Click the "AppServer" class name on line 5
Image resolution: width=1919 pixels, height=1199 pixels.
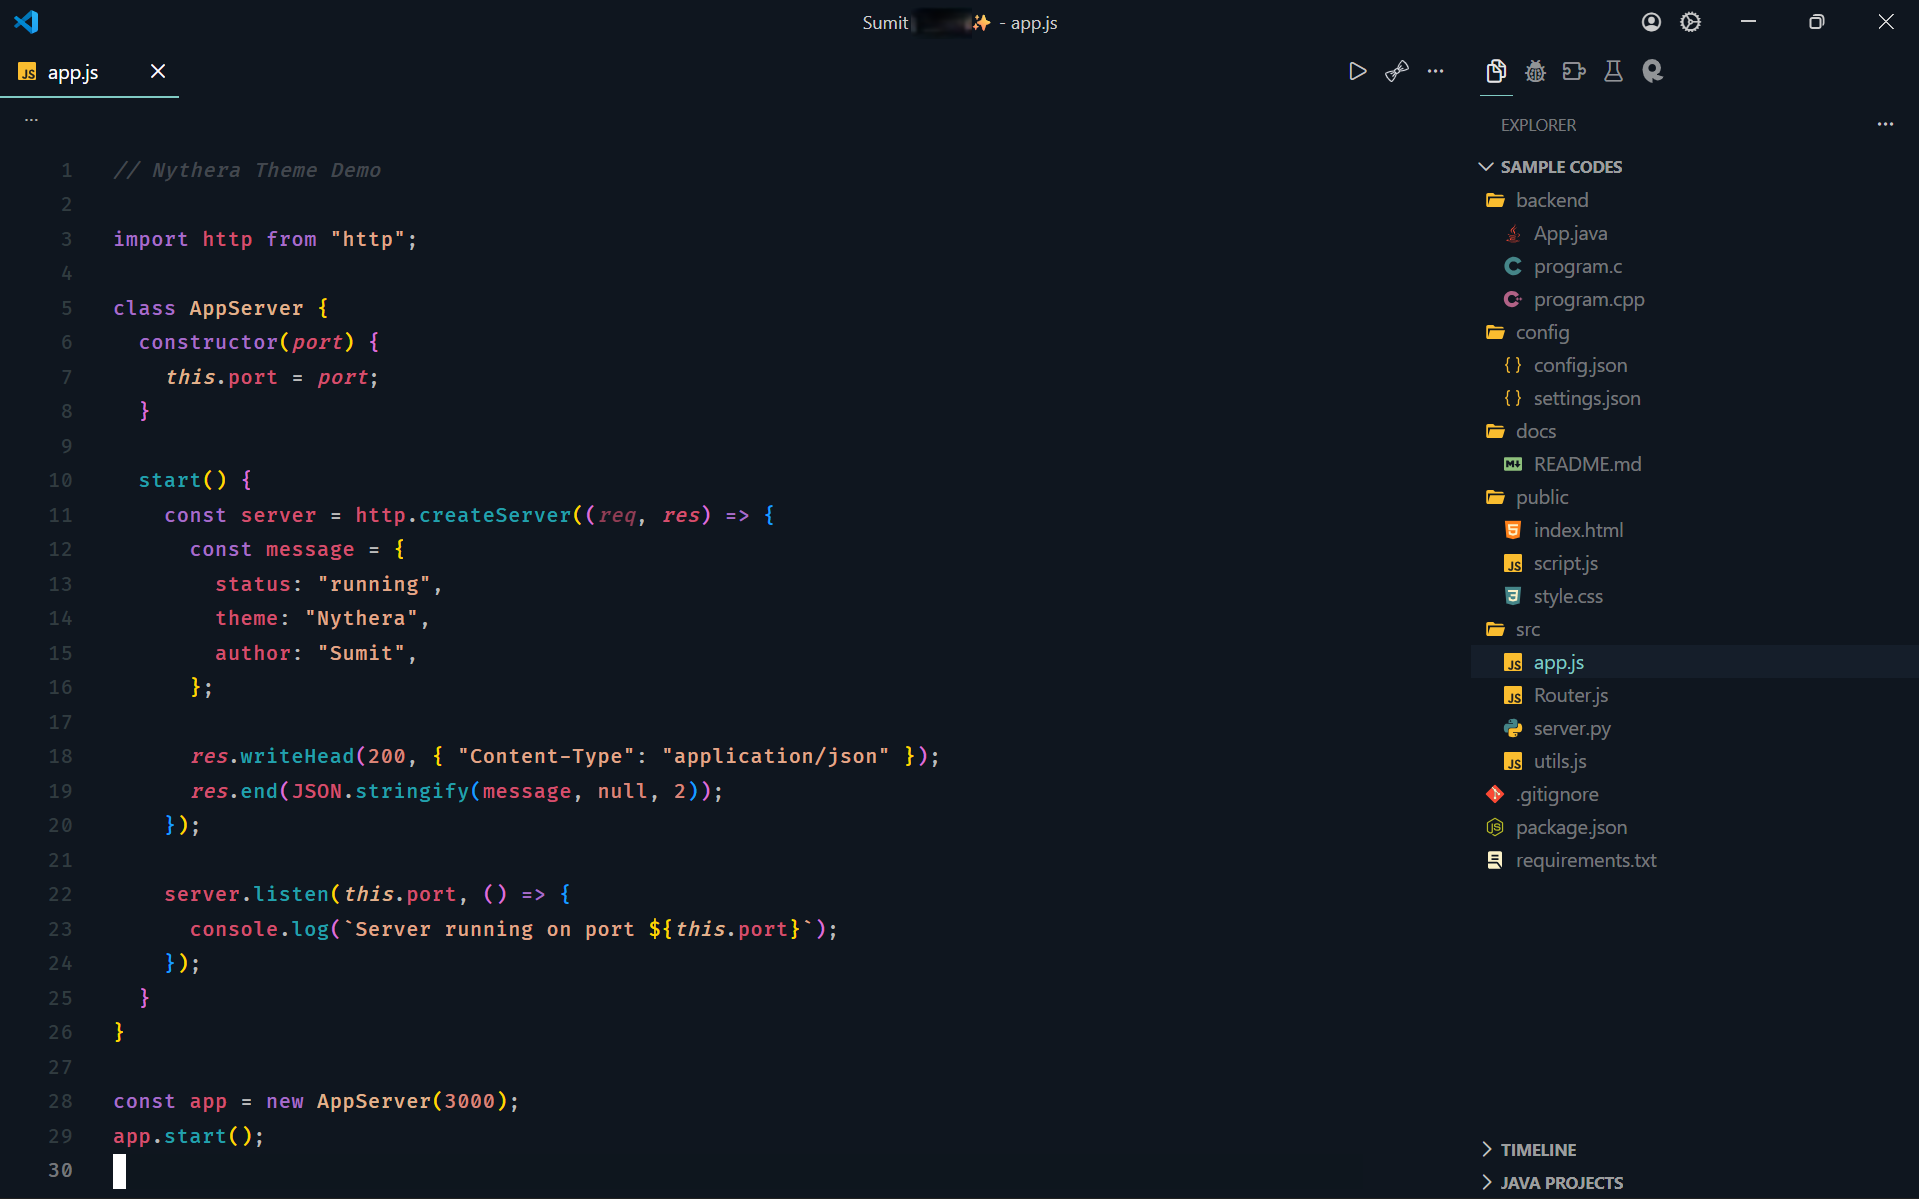[246, 308]
